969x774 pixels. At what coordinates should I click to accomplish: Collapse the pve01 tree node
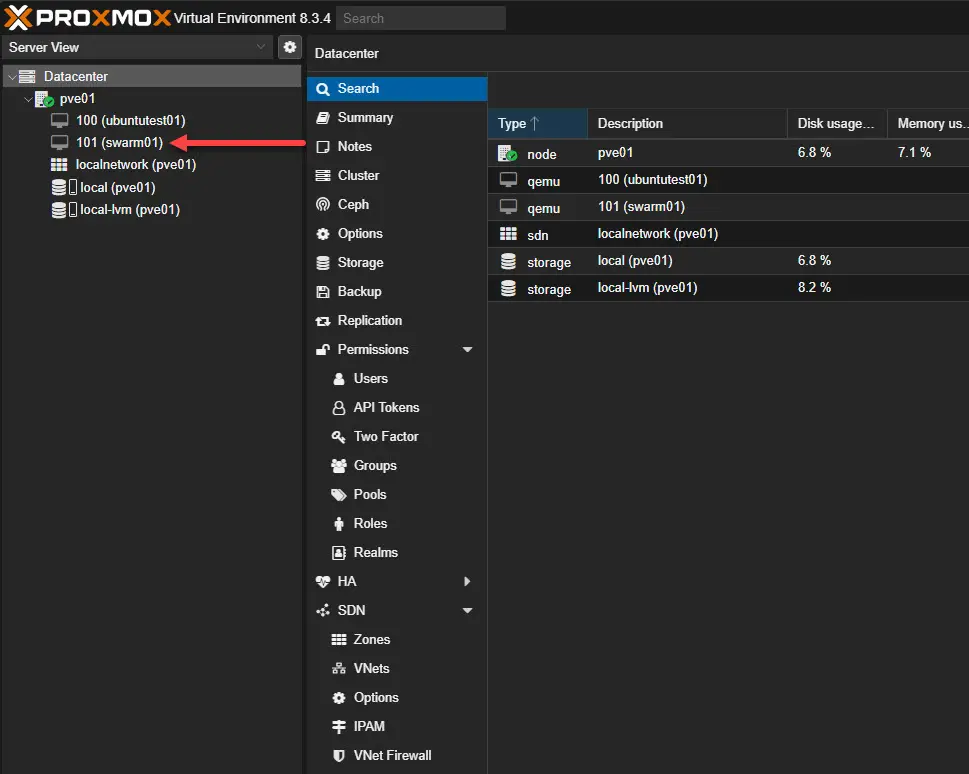(x=28, y=99)
